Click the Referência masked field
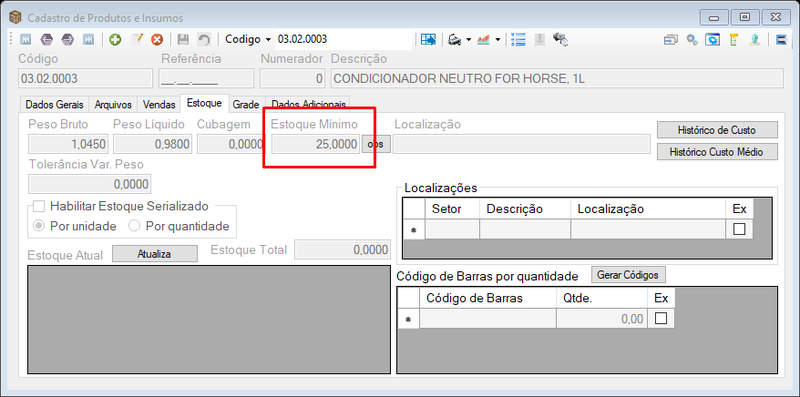The height and width of the screenshot is (397, 800). coord(206,79)
